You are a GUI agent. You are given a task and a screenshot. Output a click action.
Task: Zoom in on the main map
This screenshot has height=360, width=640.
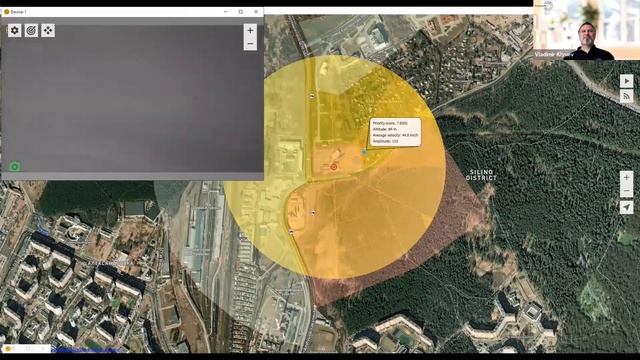(x=627, y=178)
